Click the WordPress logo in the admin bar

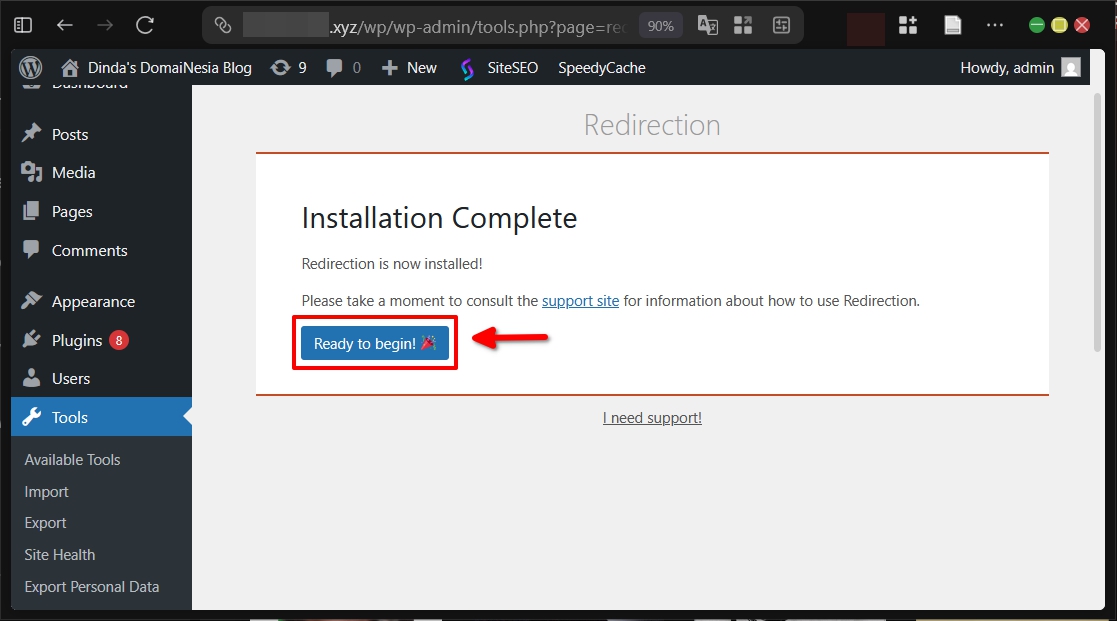coord(30,67)
